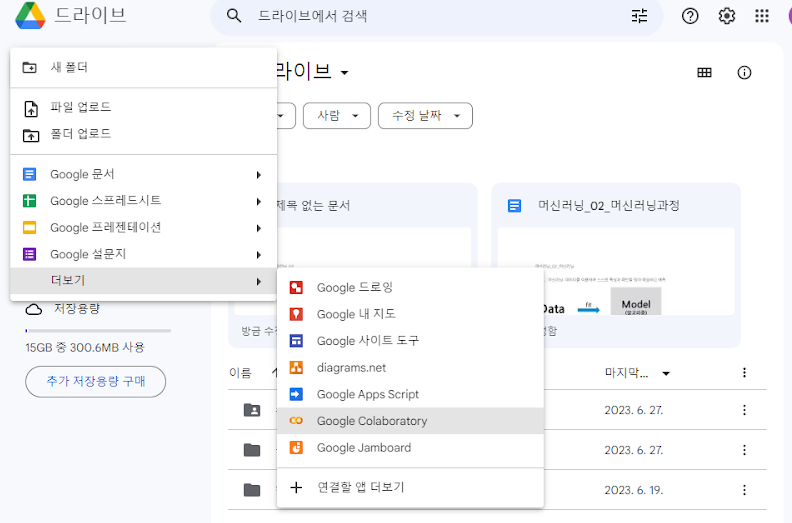Select Google Jamboard in submenu

(410, 447)
